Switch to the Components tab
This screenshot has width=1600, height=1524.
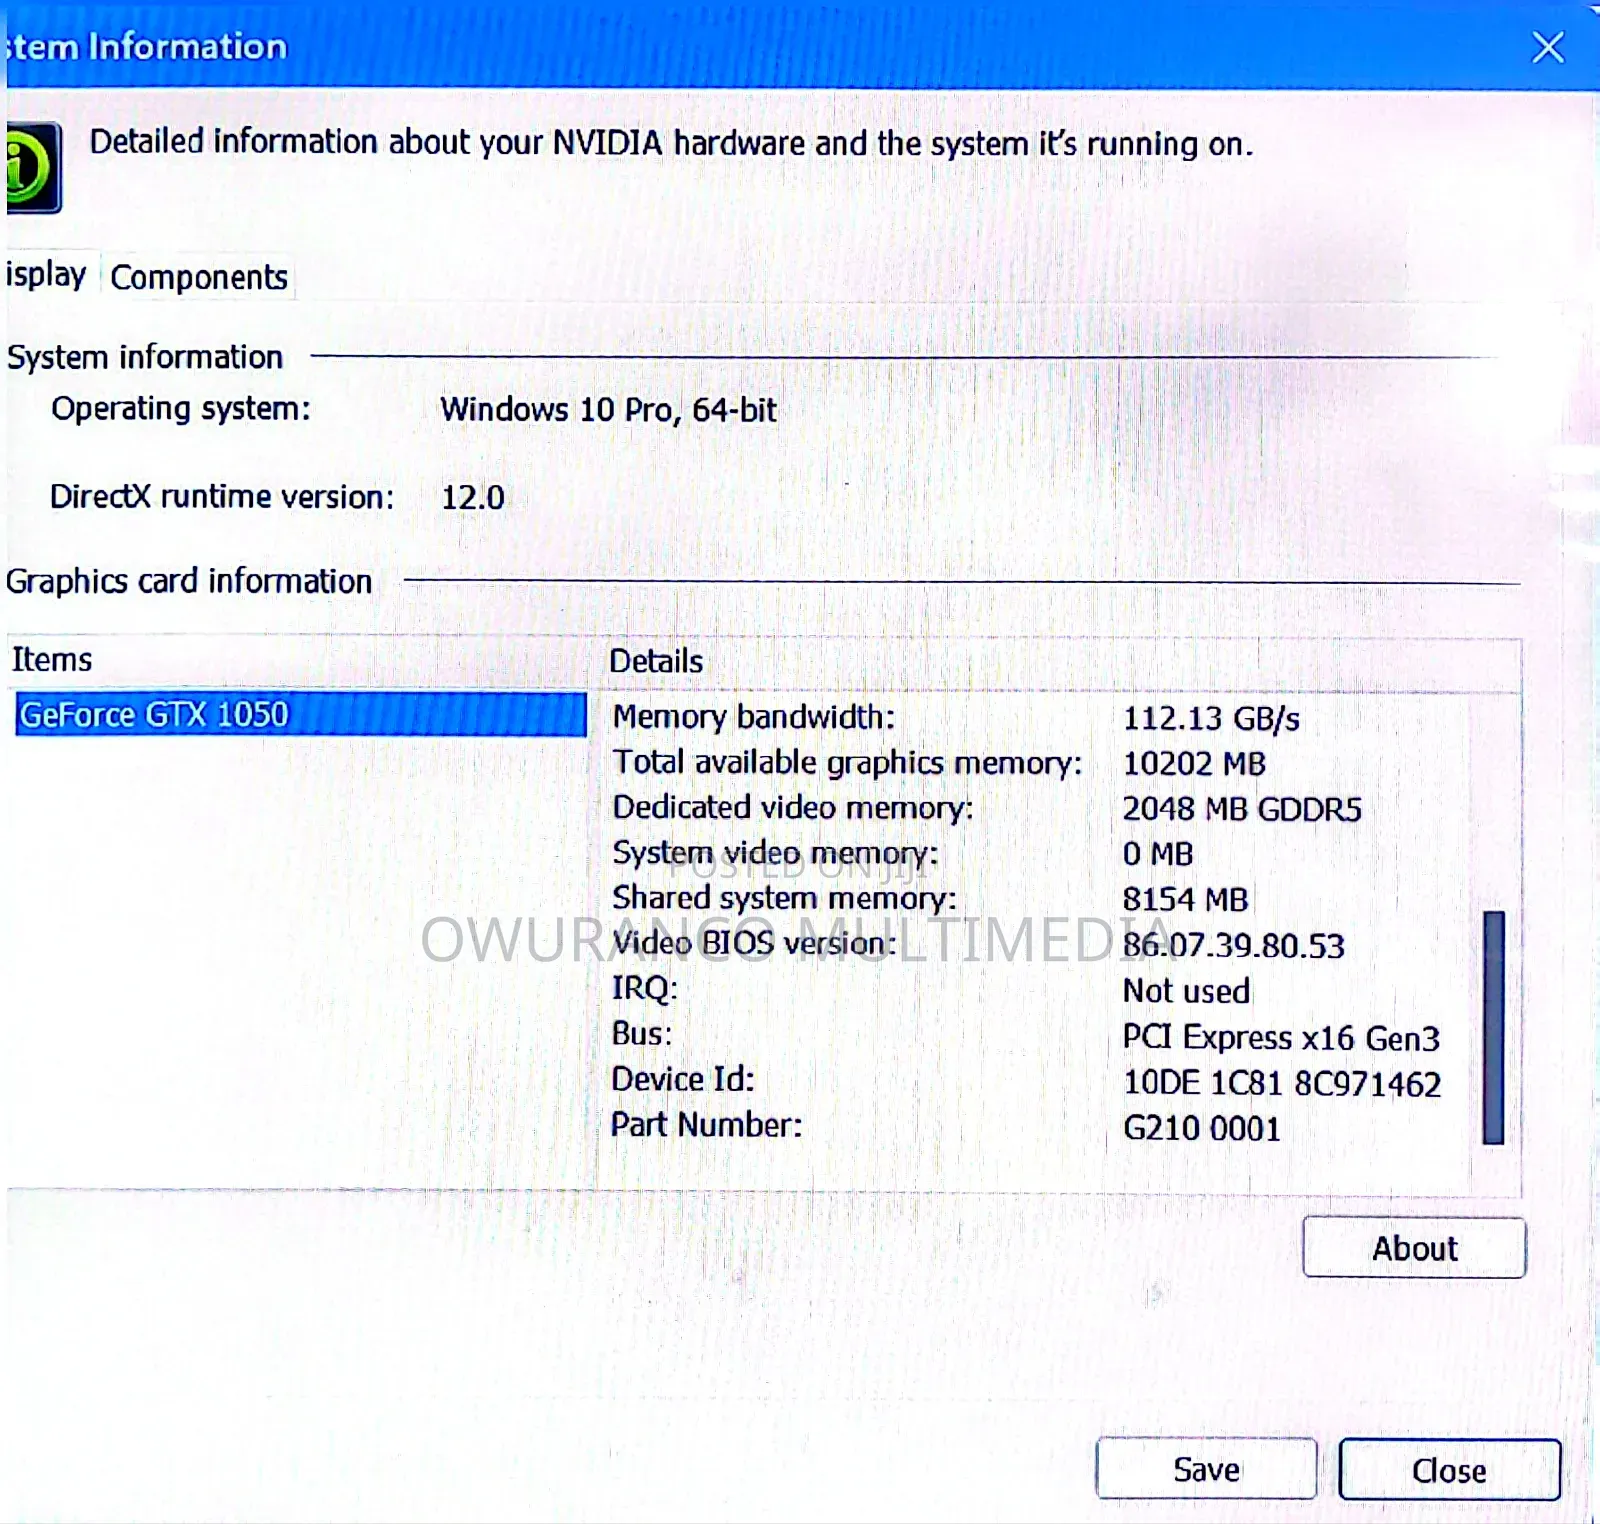[x=199, y=277]
